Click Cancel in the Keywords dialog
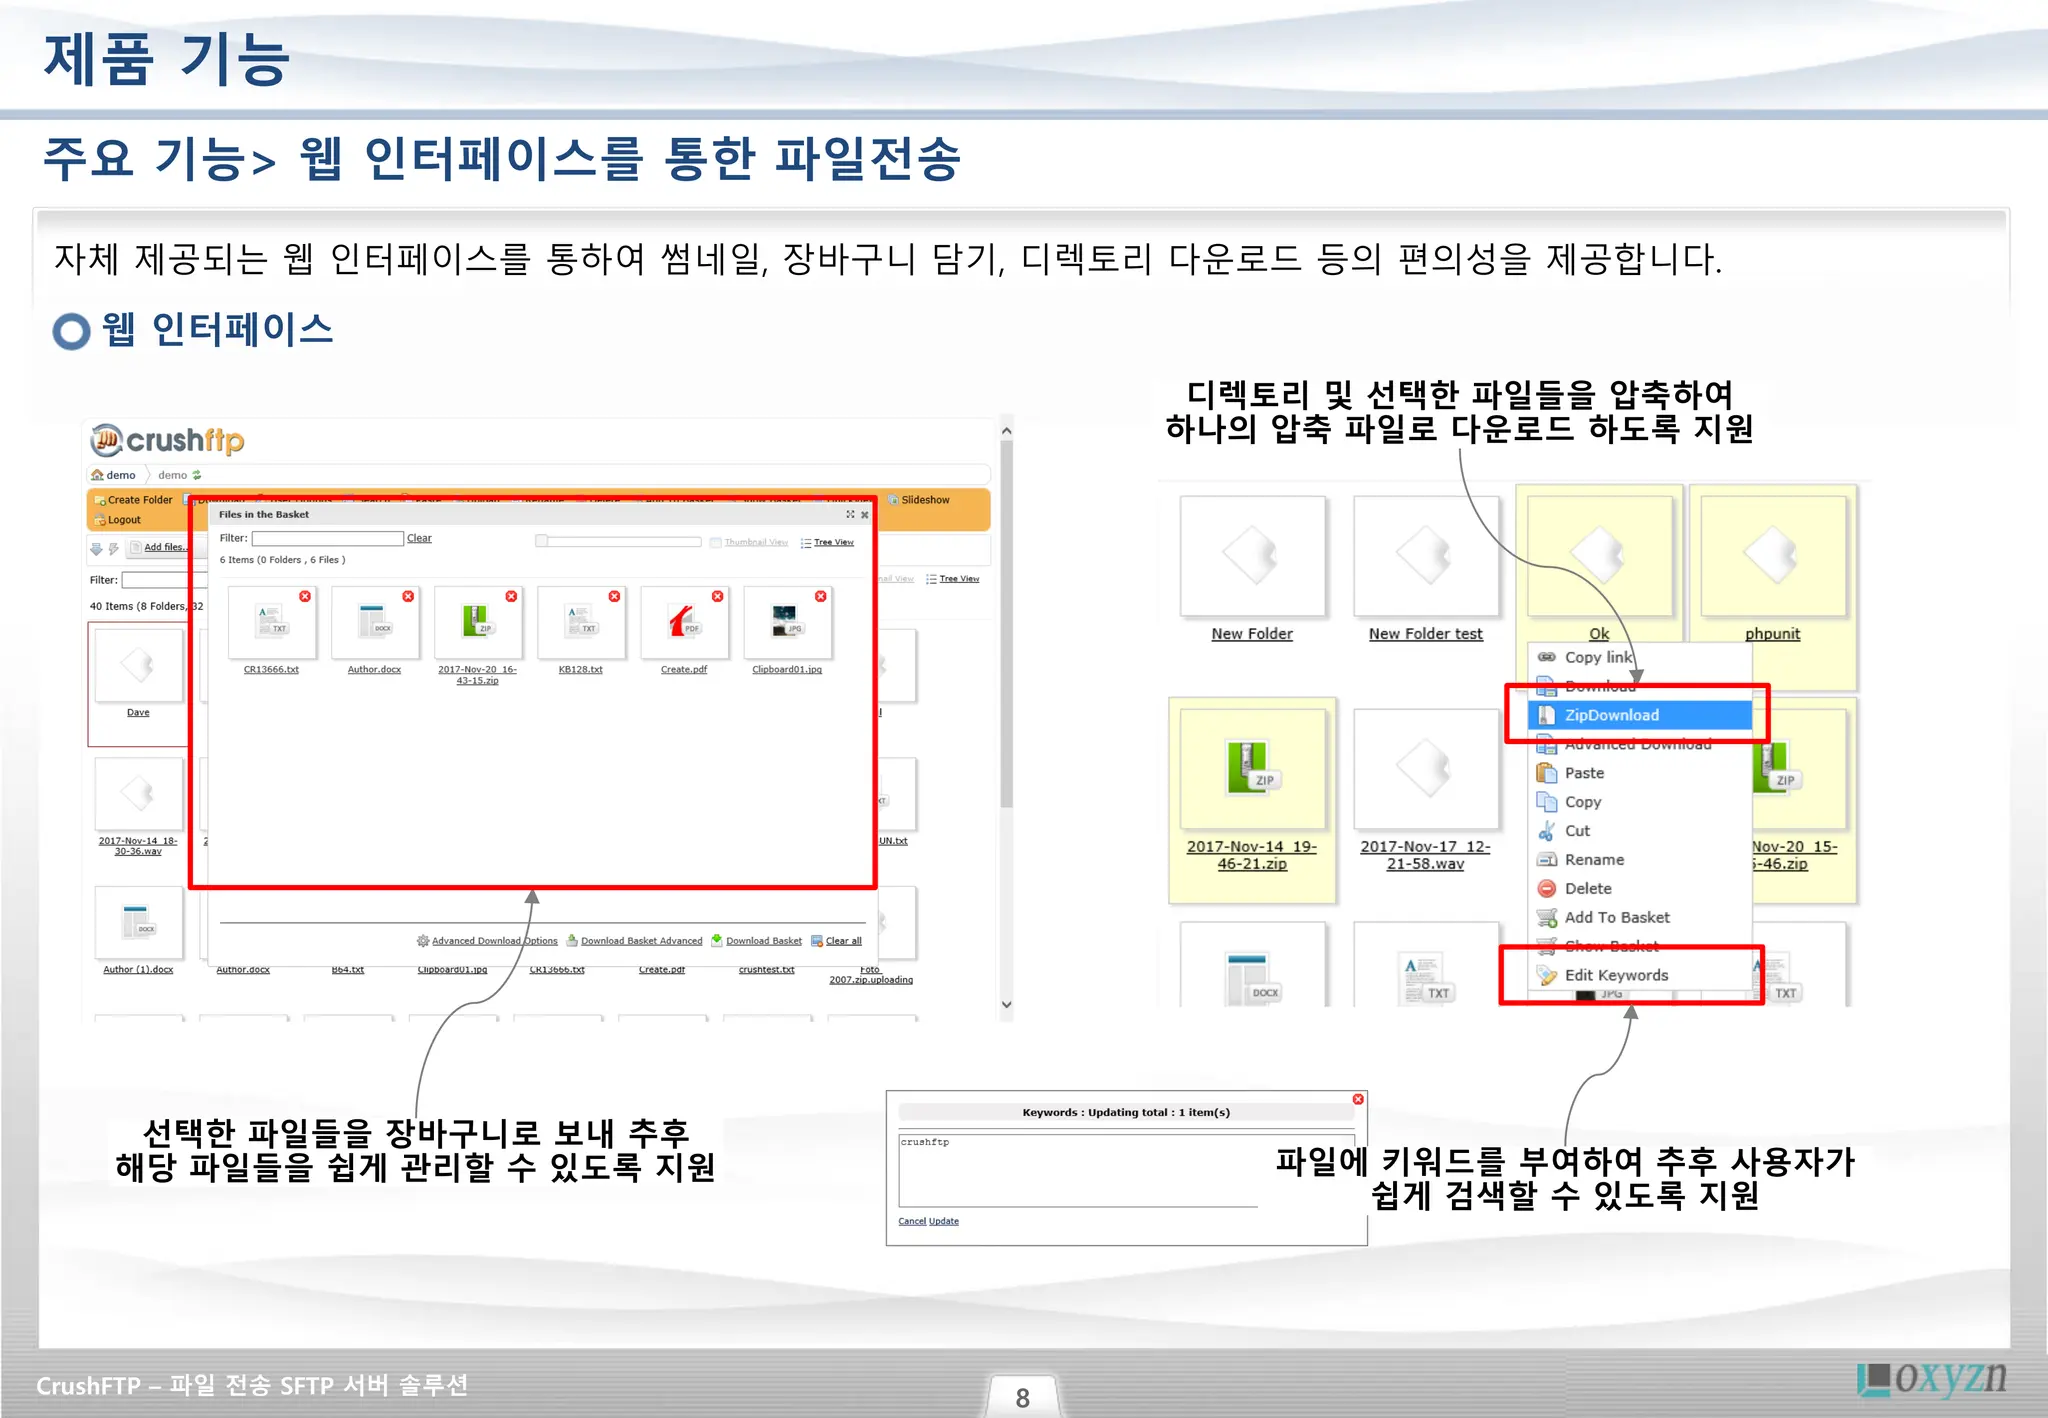 pyautogui.click(x=912, y=1221)
